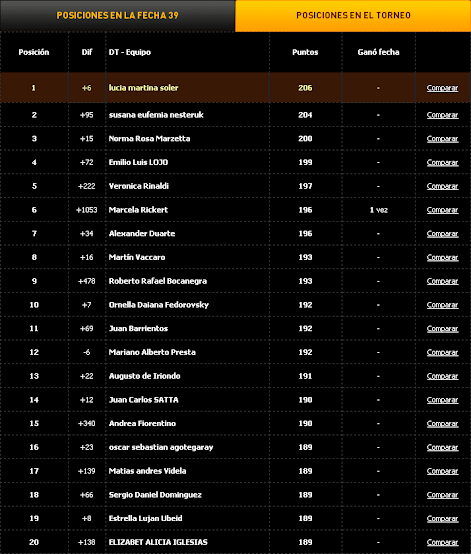Click the Posición column header

point(34,52)
